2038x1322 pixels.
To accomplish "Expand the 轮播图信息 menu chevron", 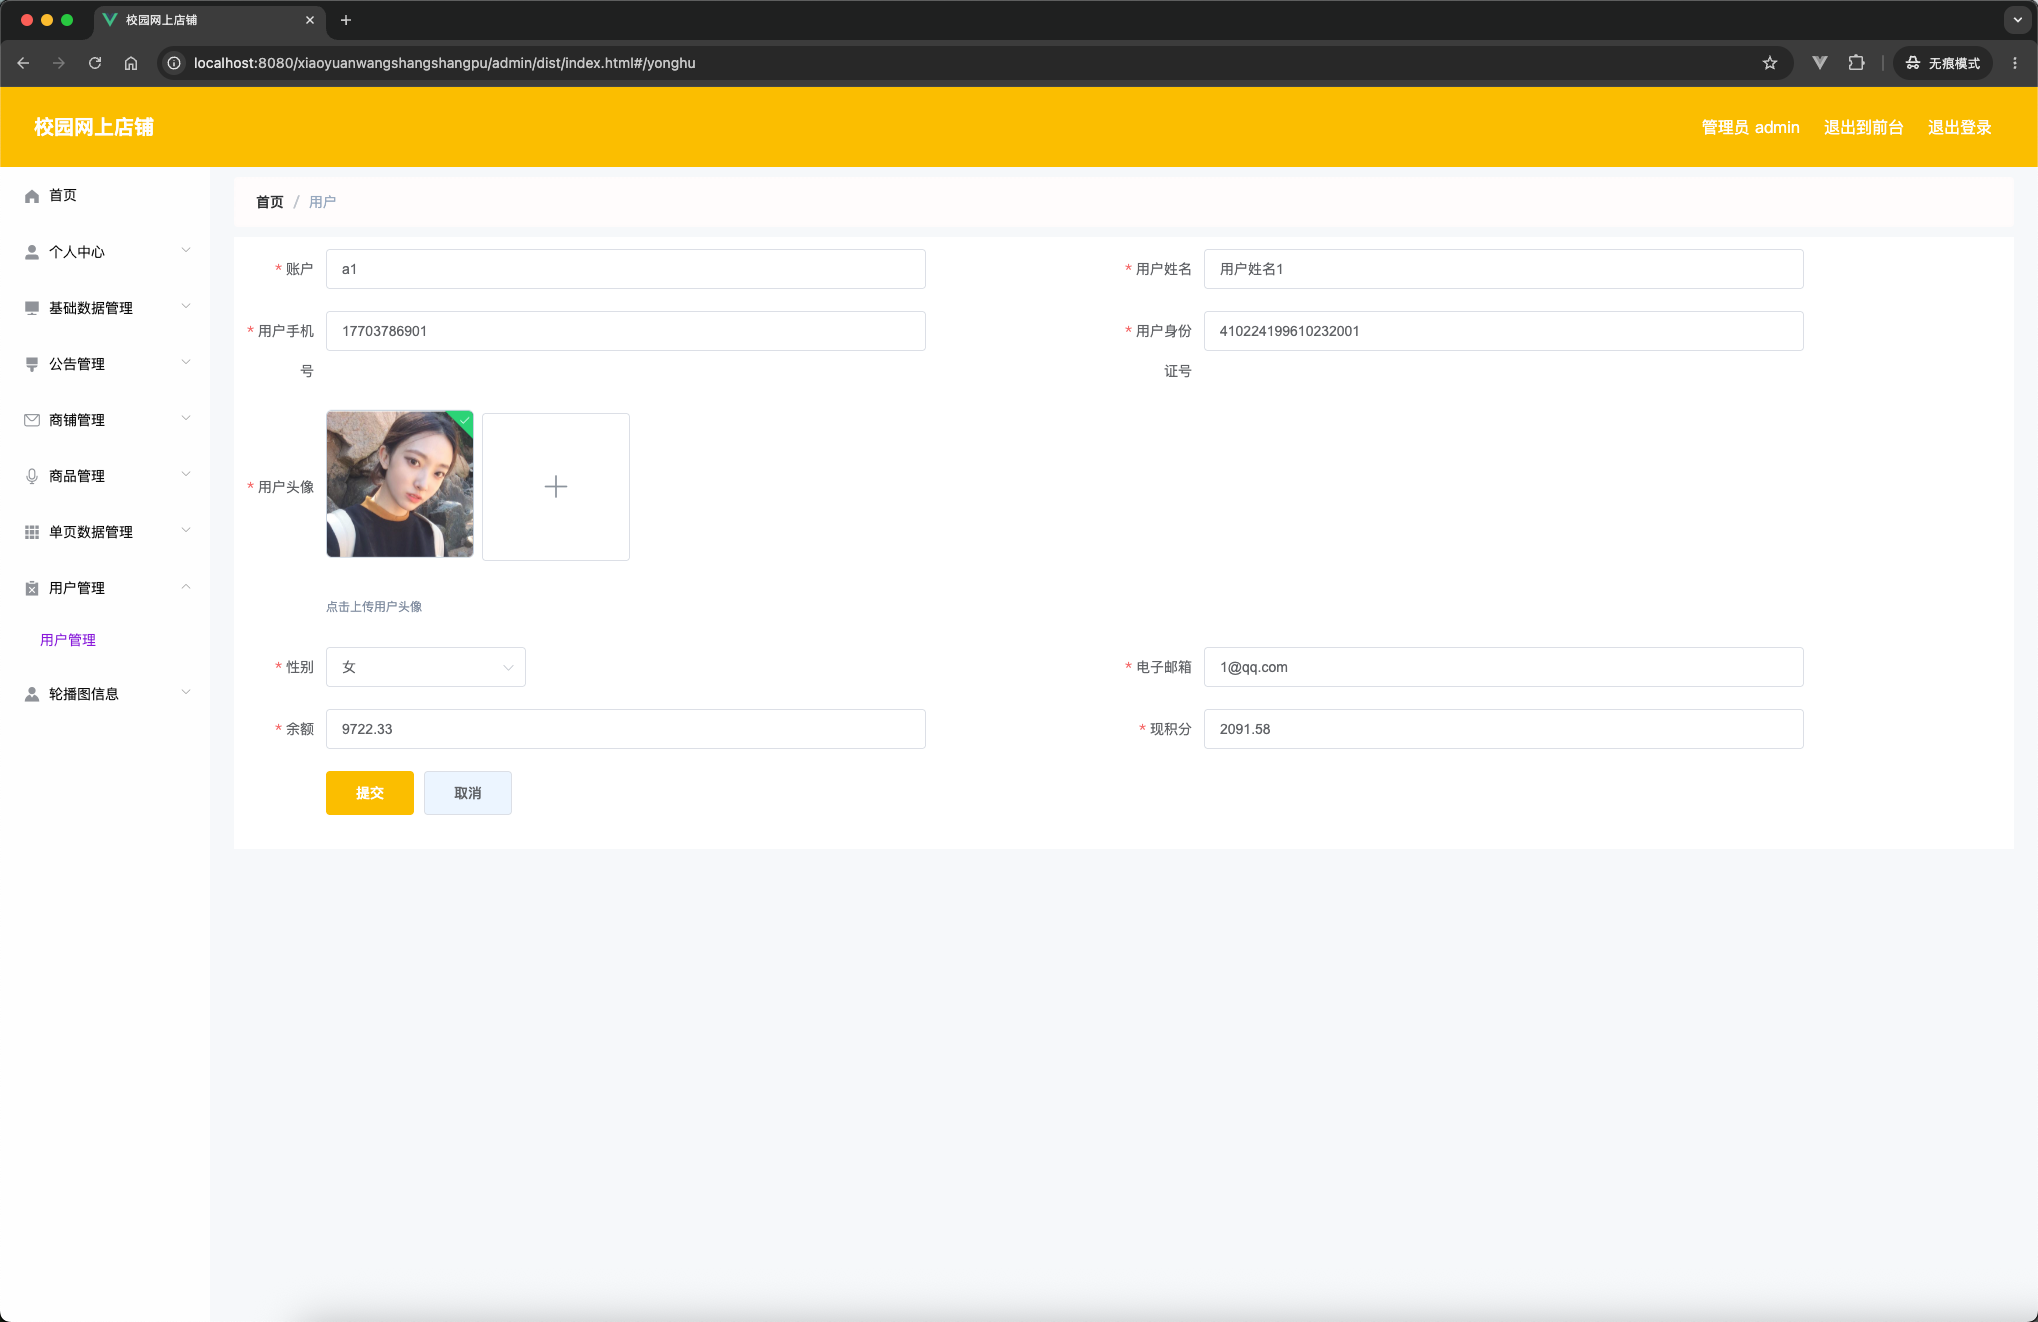I will tap(186, 692).
